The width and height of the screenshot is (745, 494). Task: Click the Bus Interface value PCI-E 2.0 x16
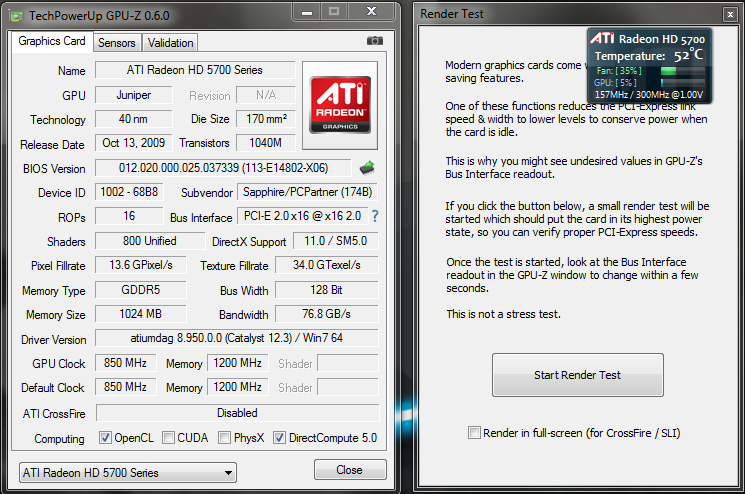(x=302, y=216)
